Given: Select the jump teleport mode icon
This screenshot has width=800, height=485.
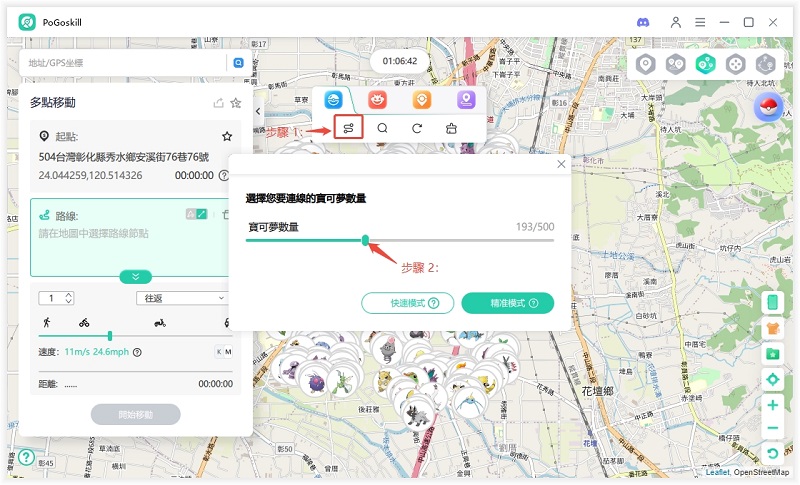Looking at the screenshot, I should tap(765, 65).
